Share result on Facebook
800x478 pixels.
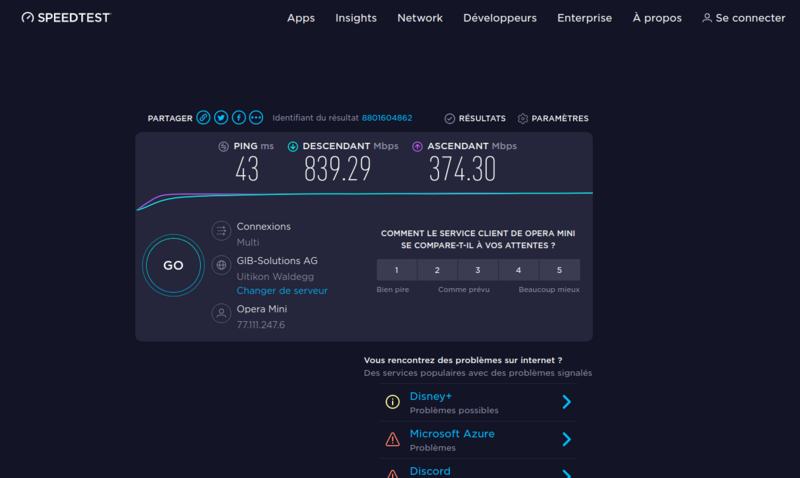point(238,118)
